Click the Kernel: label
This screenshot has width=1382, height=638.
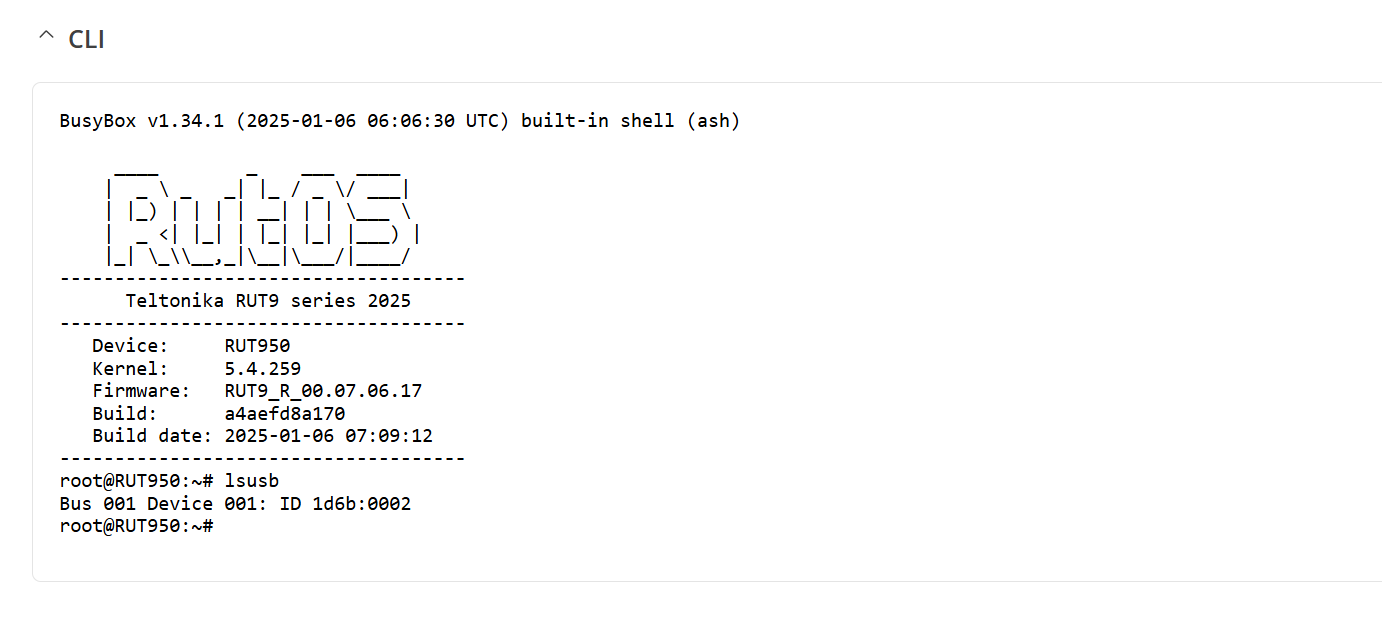131,369
